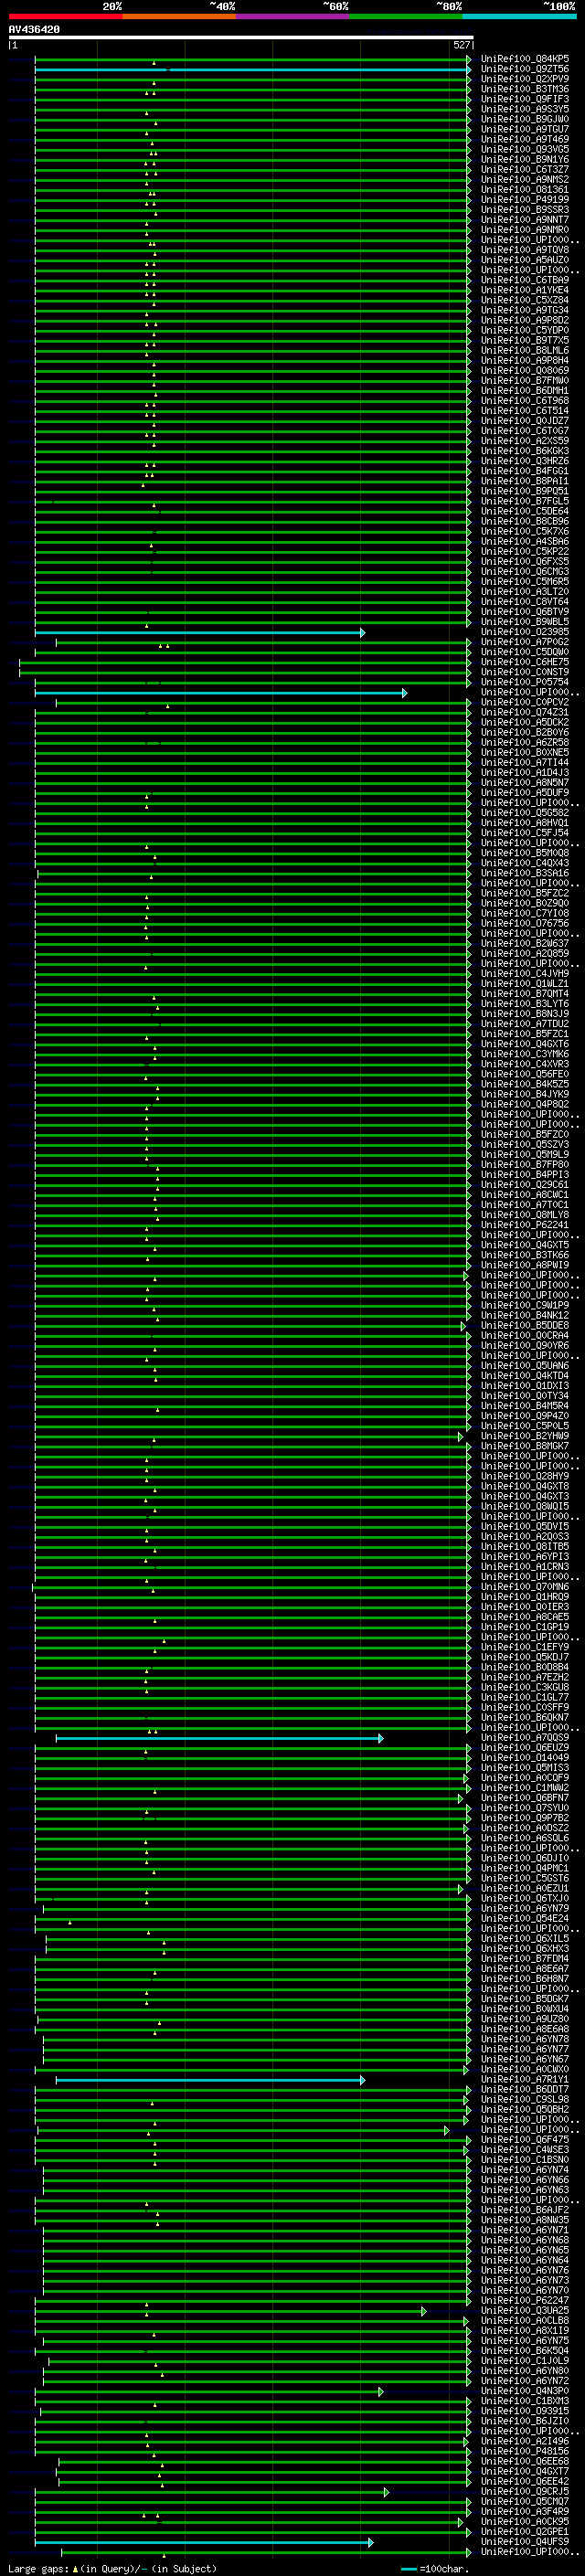Image resolution: width=585 pixels, height=2576 pixels.
Task: Open hit UniRef100_A9S3Y5
Action: pyautogui.click(x=525, y=109)
